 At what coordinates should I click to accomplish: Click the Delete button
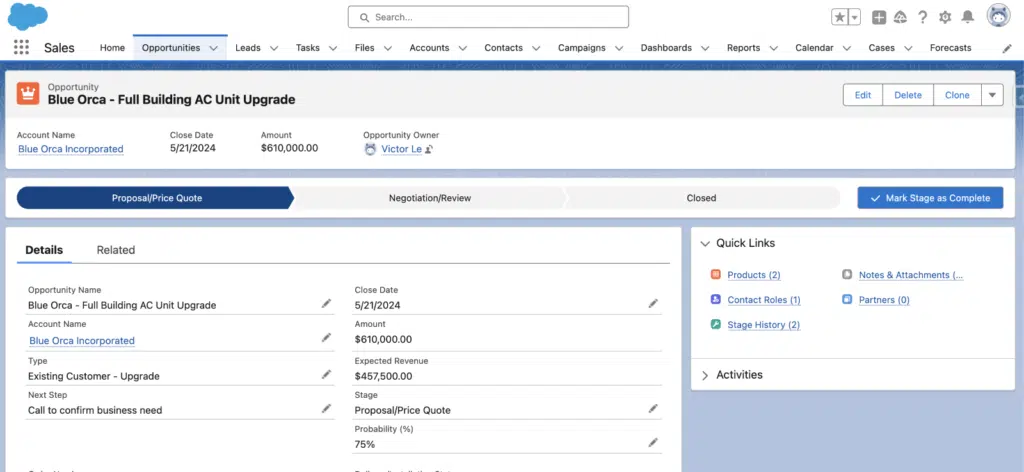click(x=908, y=95)
